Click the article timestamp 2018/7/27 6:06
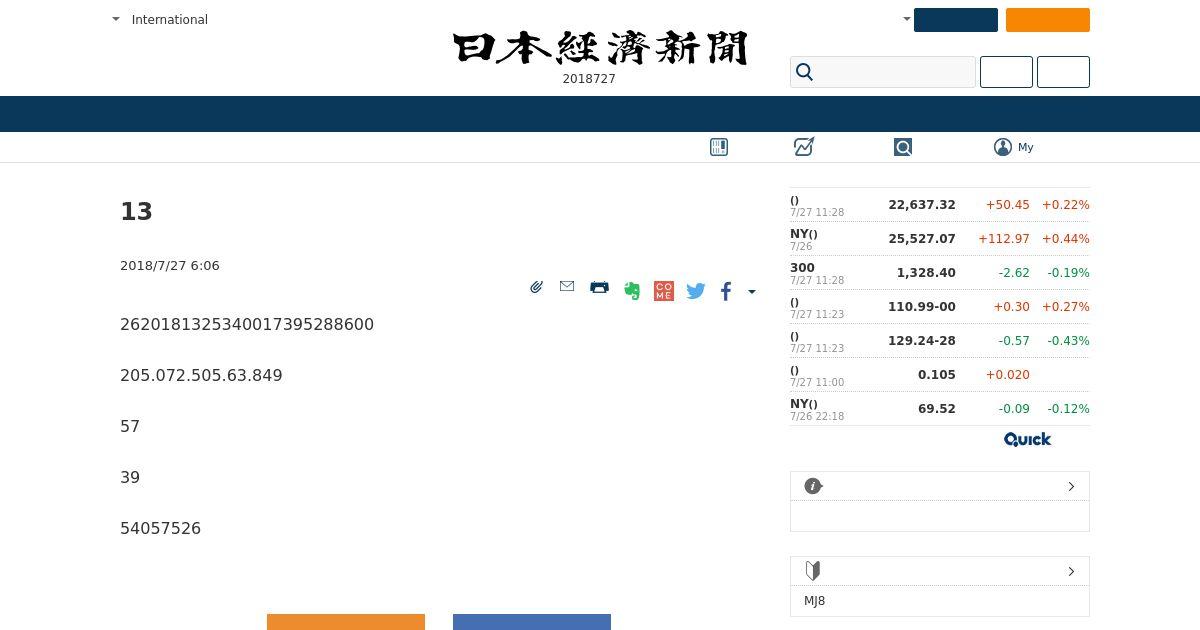1200x630 pixels. 170,266
